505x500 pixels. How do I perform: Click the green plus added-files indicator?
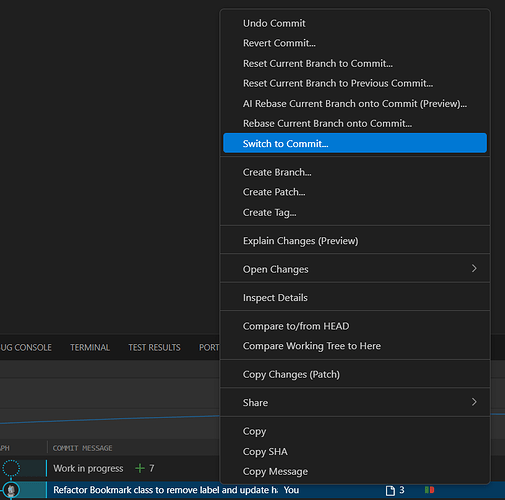[140, 468]
